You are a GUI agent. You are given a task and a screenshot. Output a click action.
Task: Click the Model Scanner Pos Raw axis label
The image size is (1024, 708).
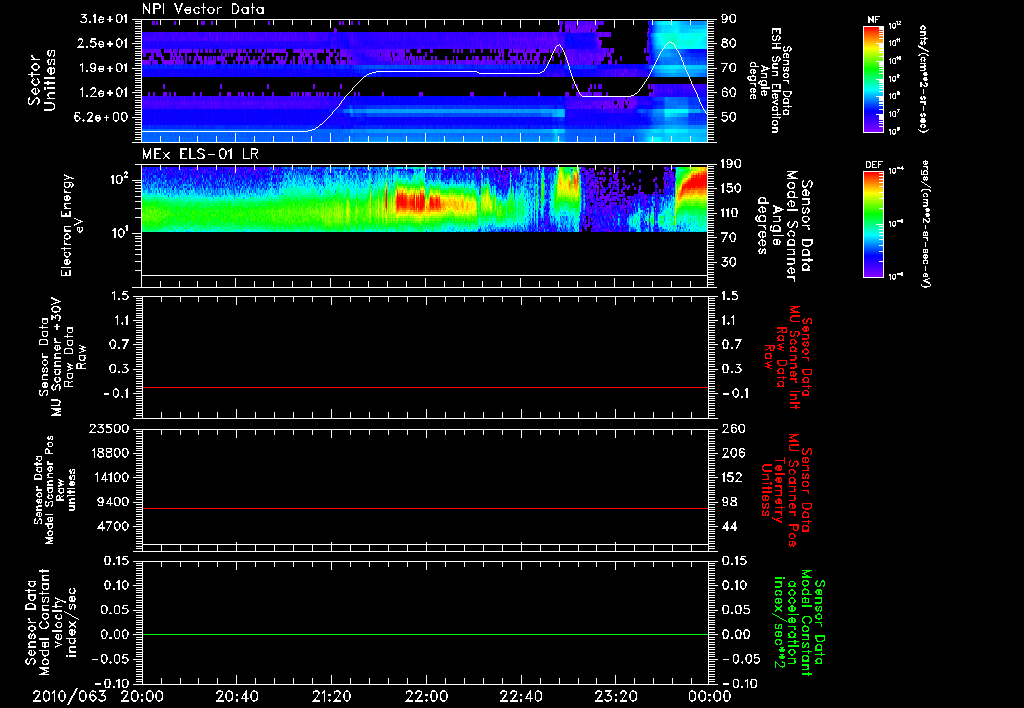click(54, 490)
